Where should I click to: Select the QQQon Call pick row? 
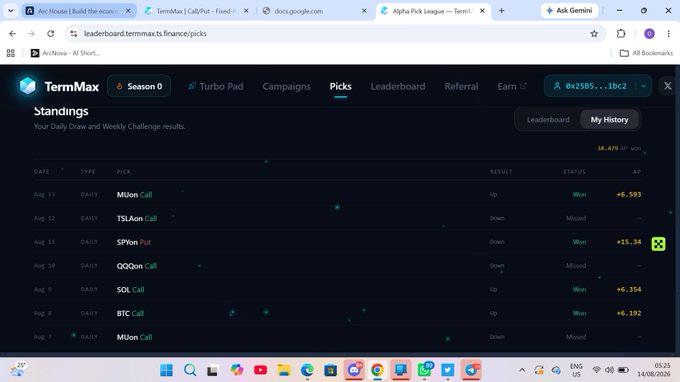[x=337, y=266]
